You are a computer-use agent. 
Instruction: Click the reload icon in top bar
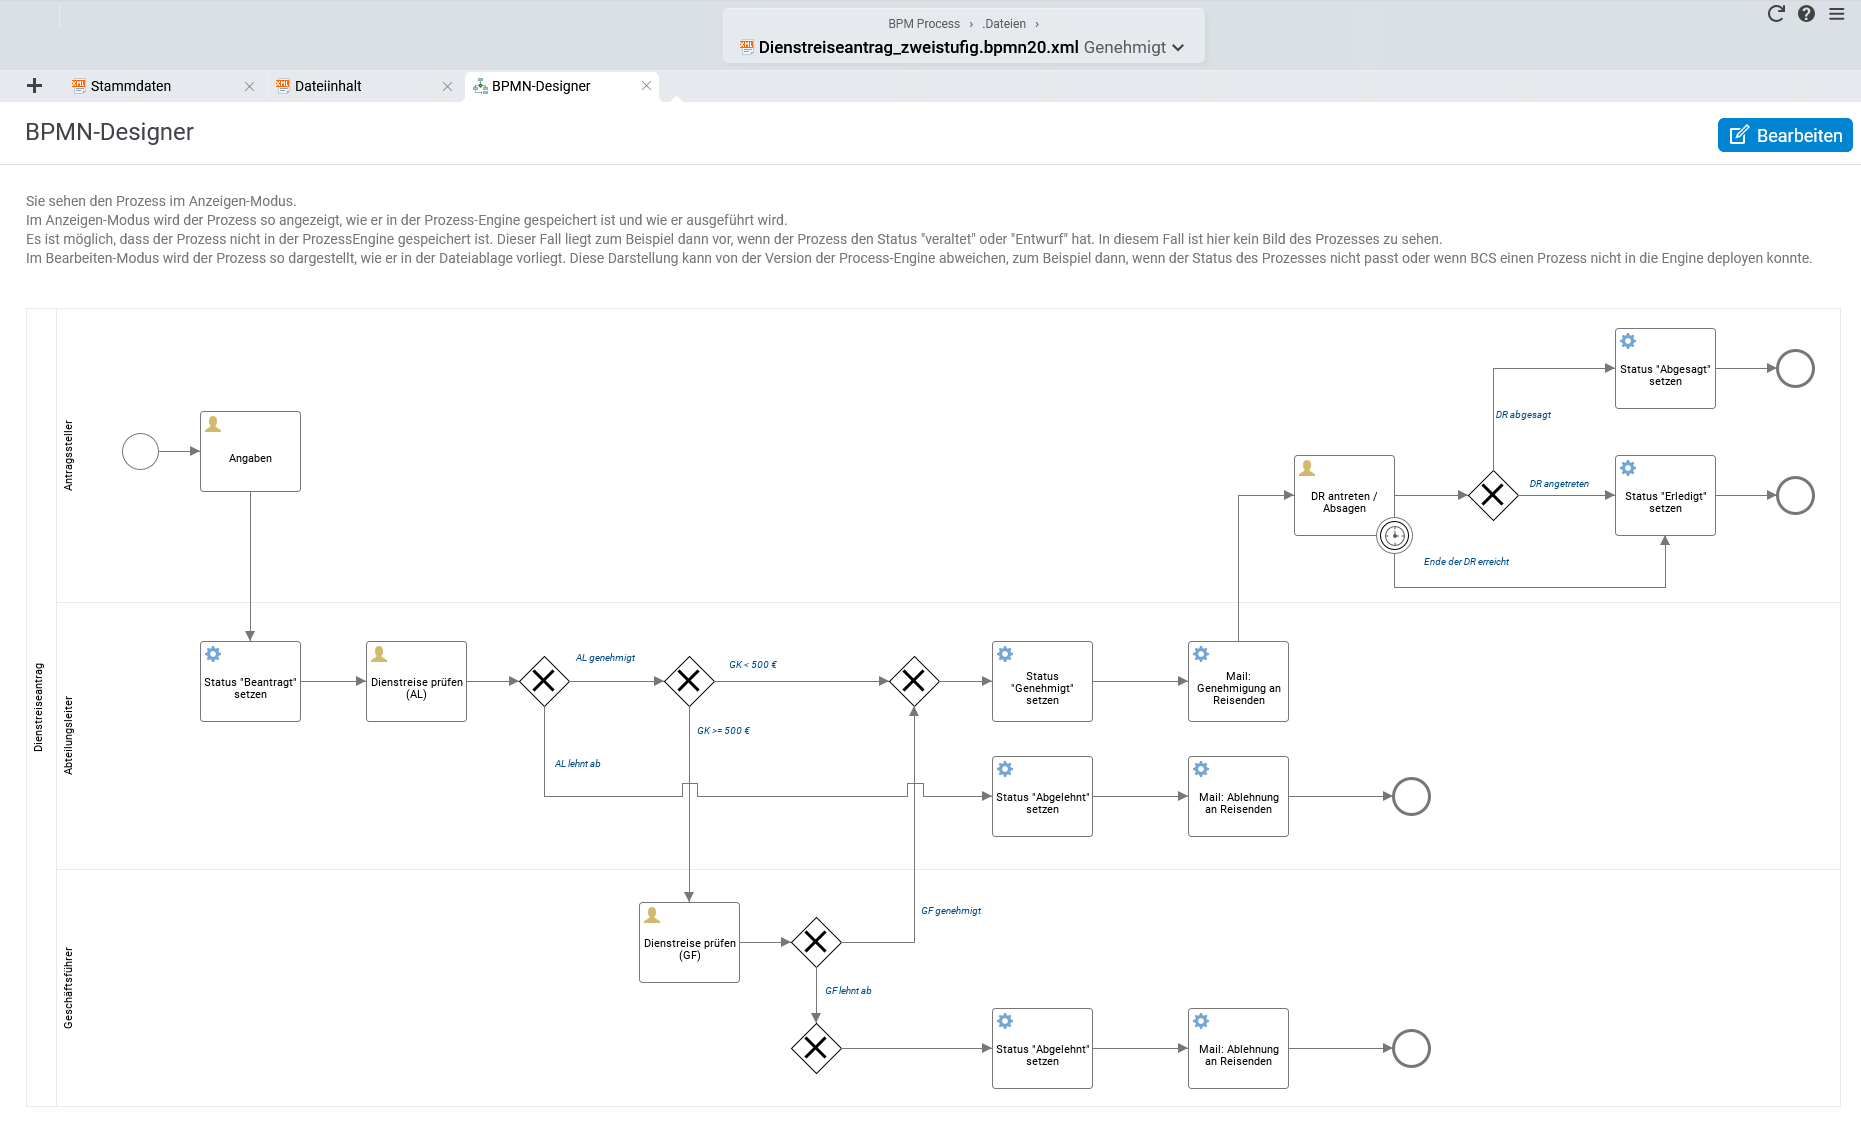1776,14
